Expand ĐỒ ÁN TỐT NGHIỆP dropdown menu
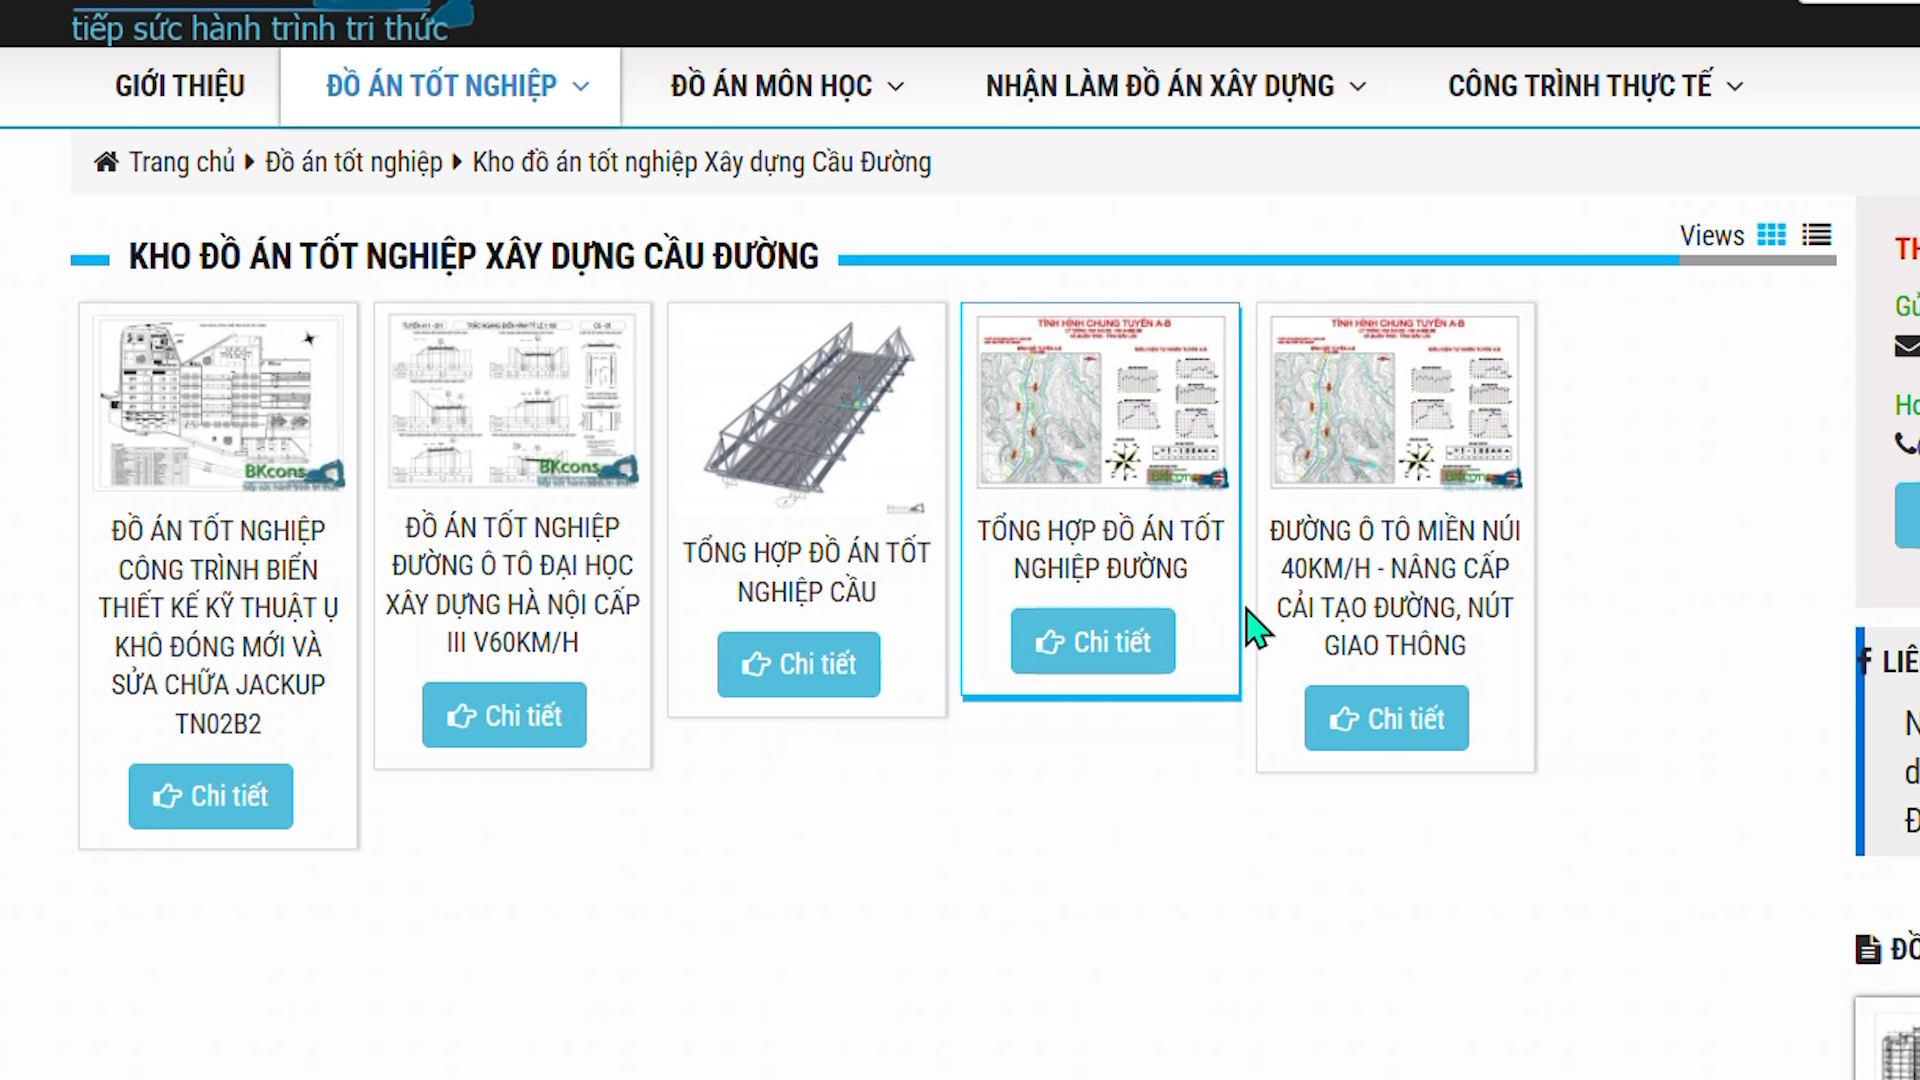Image resolution: width=1920 pixels, height=1080 pixels. click(x=457, y=86)
